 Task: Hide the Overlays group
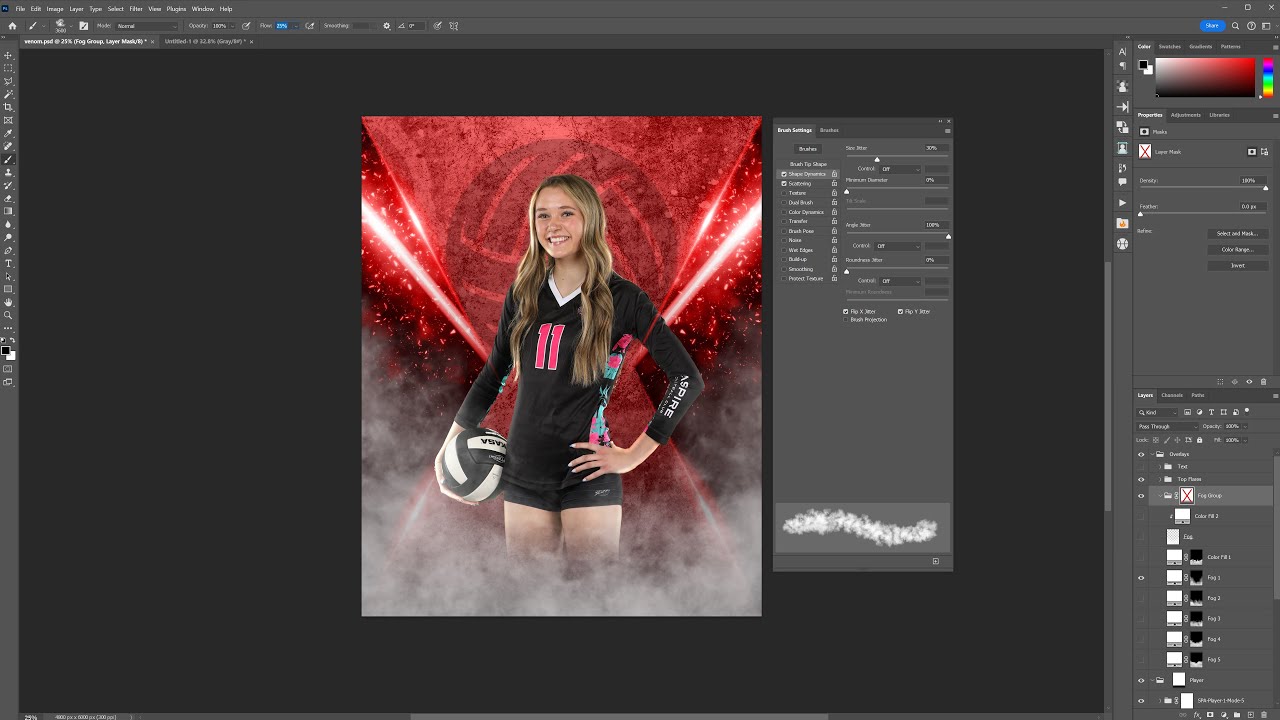tap(1141, 454)
